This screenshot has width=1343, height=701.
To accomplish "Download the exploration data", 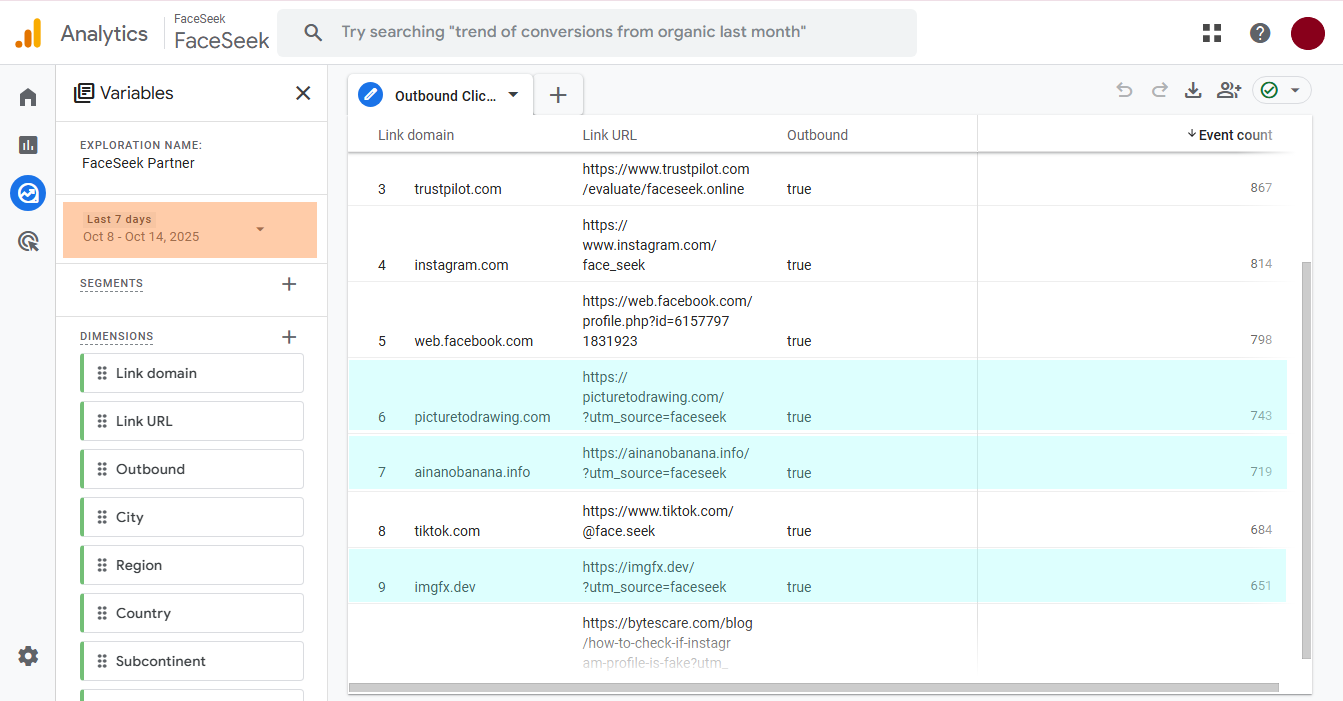I will point(1192,91).
